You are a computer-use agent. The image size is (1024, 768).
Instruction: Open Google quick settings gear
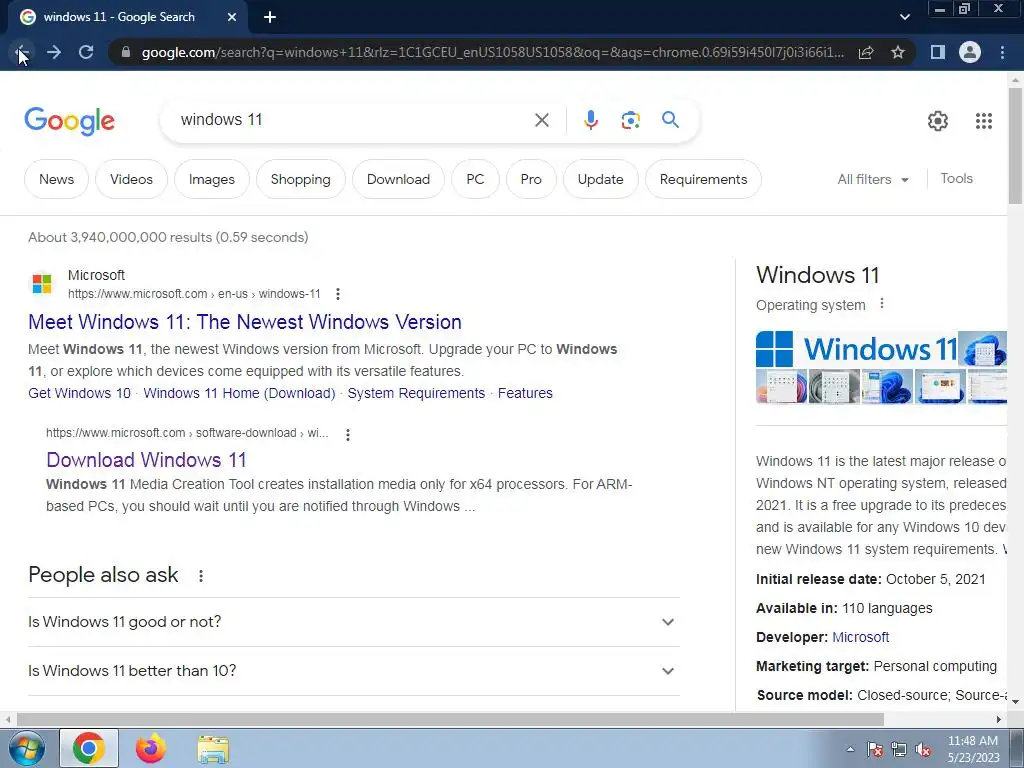[x=938, y=121]
